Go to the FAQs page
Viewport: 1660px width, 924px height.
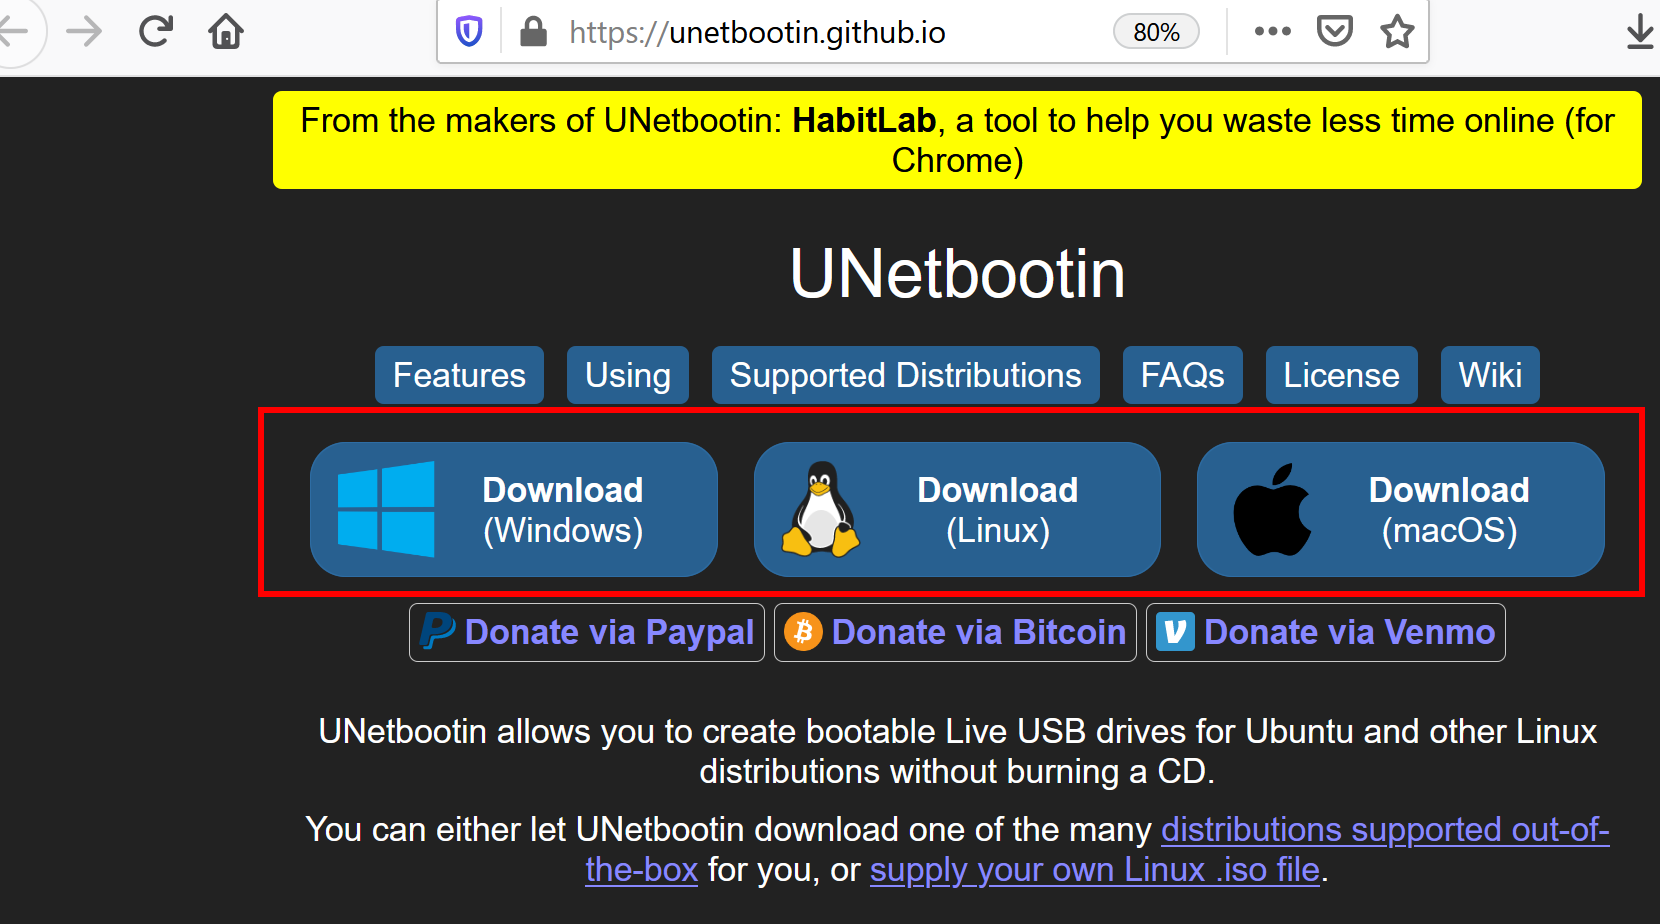[x=1183, y=375]
